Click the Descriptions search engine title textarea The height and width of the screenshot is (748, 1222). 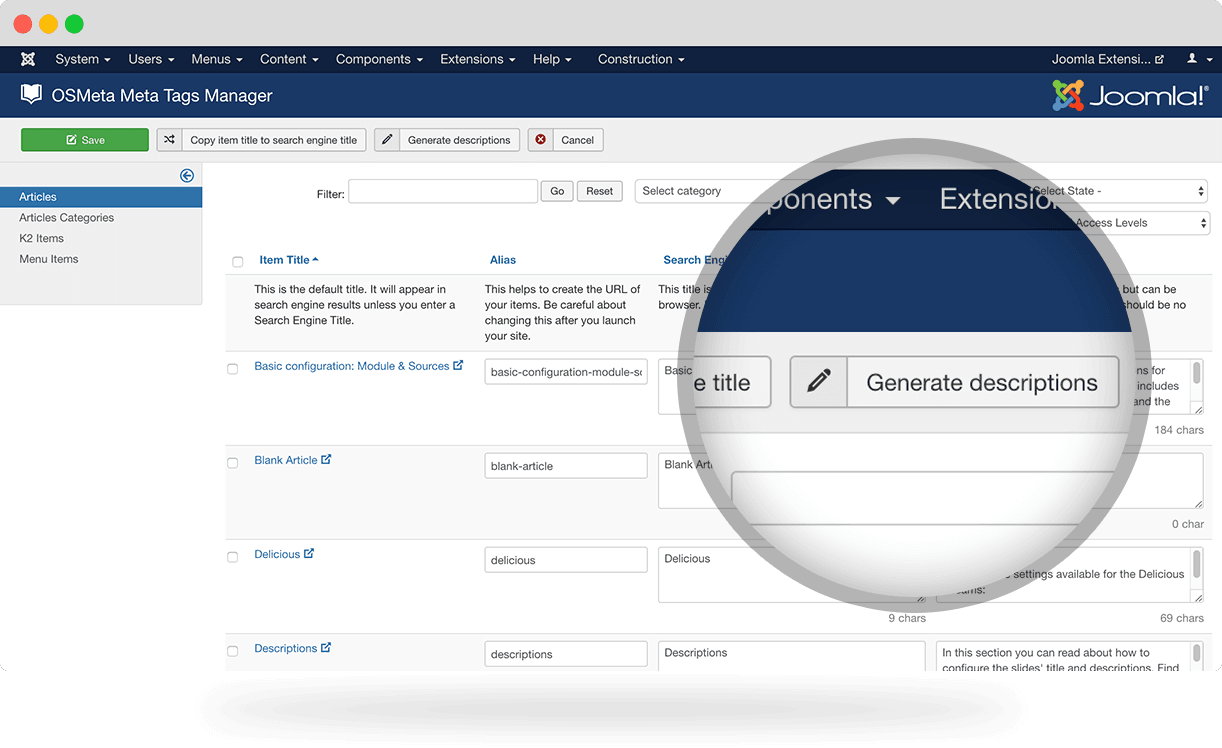click(x=792, y=656)
